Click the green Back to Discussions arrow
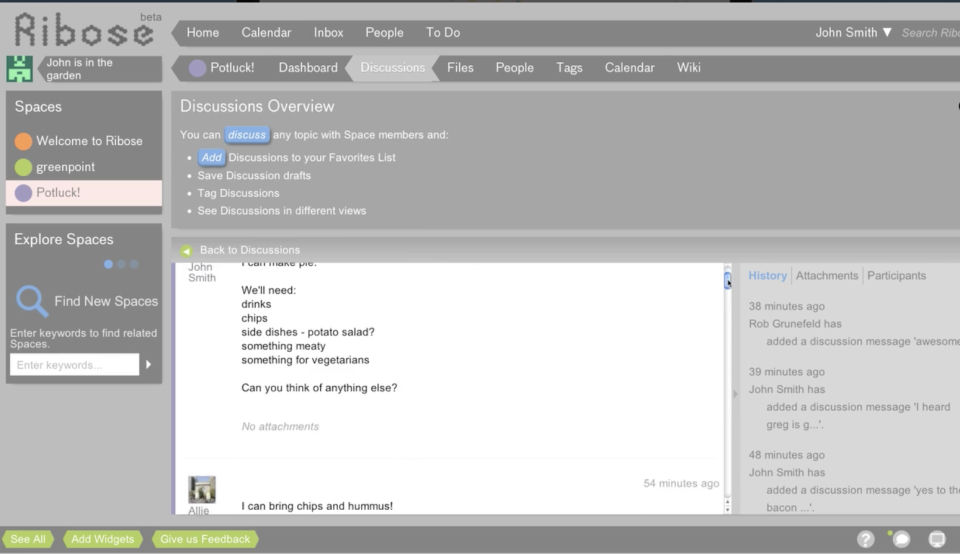960x554 pixels. pyautogui.click(x=186, y=250)
